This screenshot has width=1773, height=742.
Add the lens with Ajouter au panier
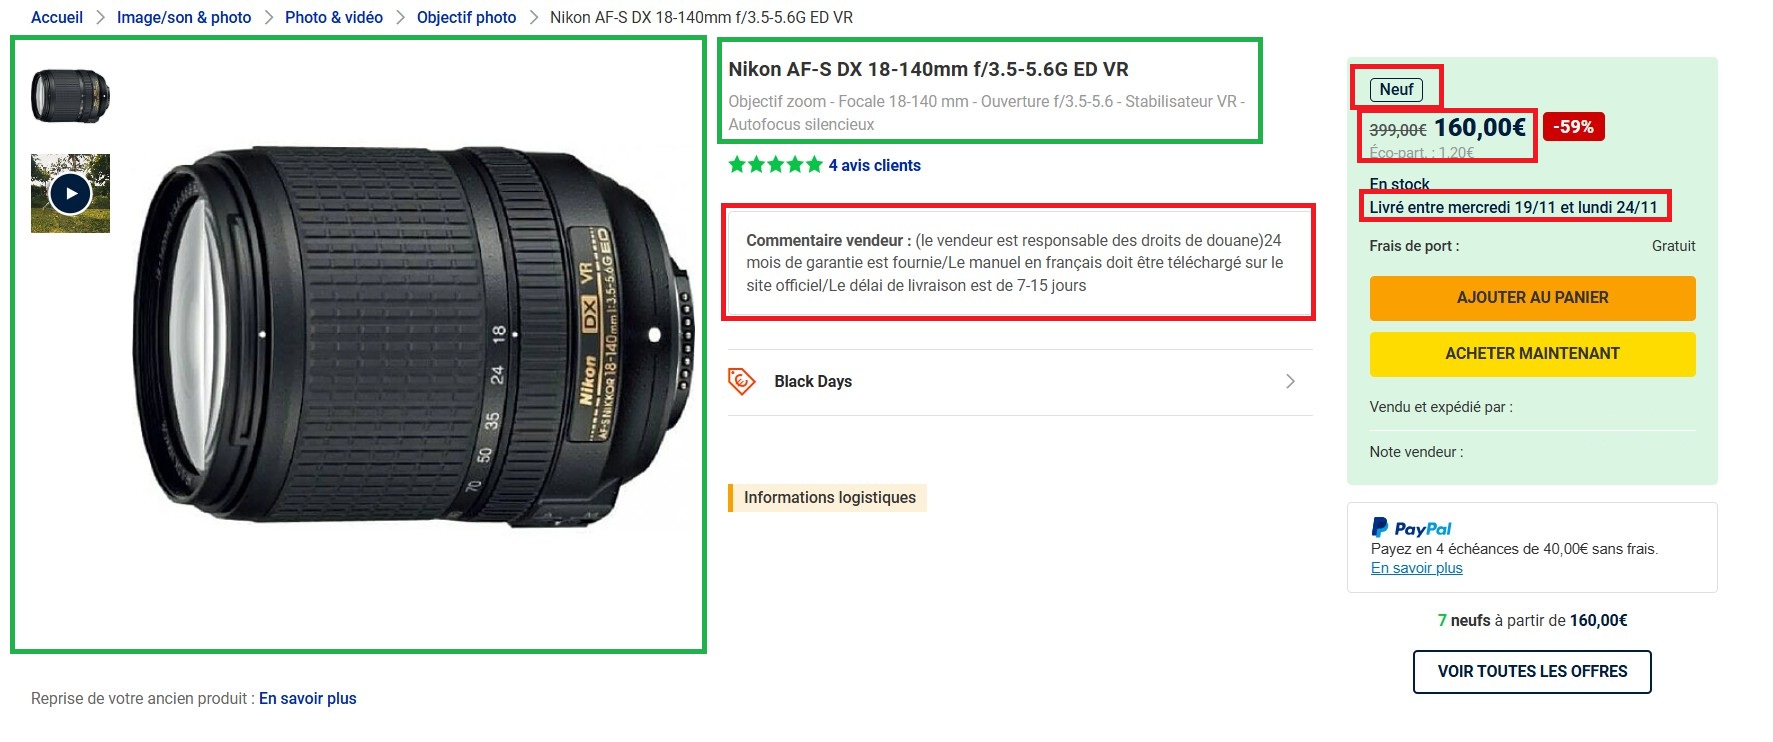(1532, 298)
